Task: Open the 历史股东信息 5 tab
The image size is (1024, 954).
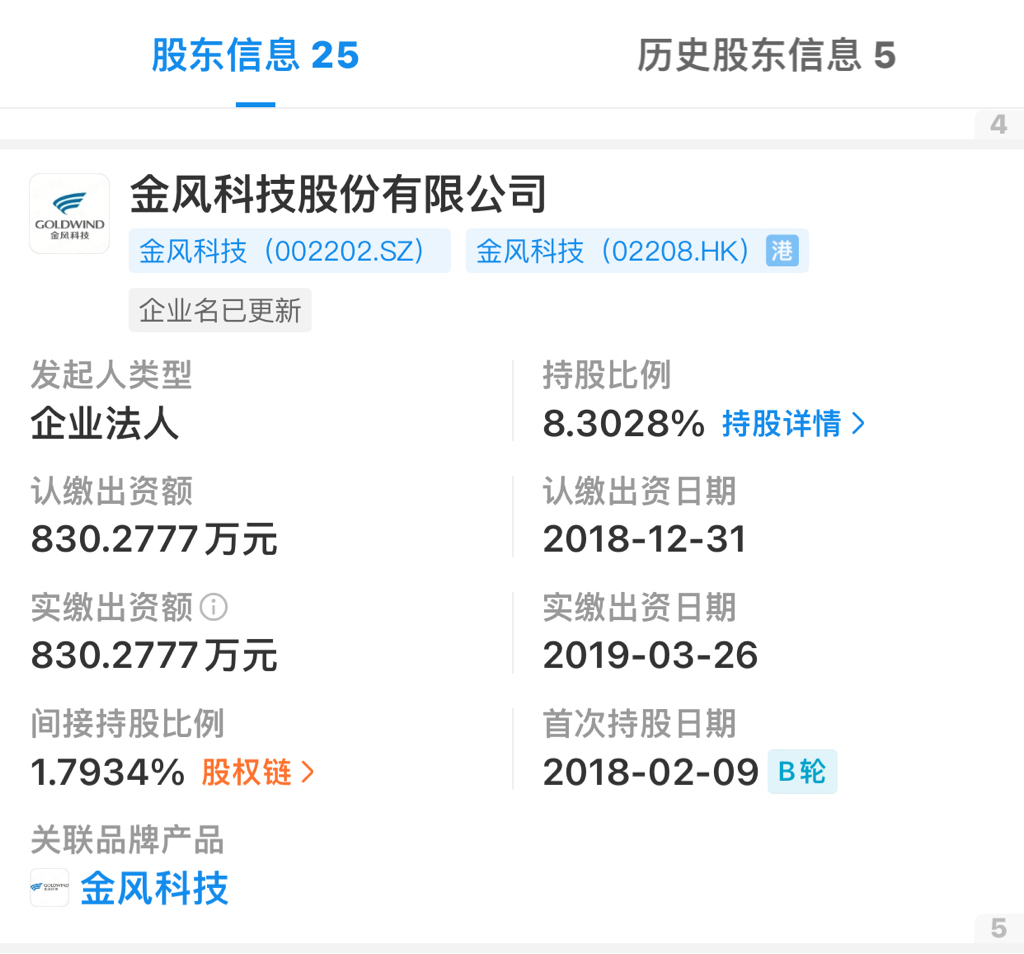Action: coord(766,55)
